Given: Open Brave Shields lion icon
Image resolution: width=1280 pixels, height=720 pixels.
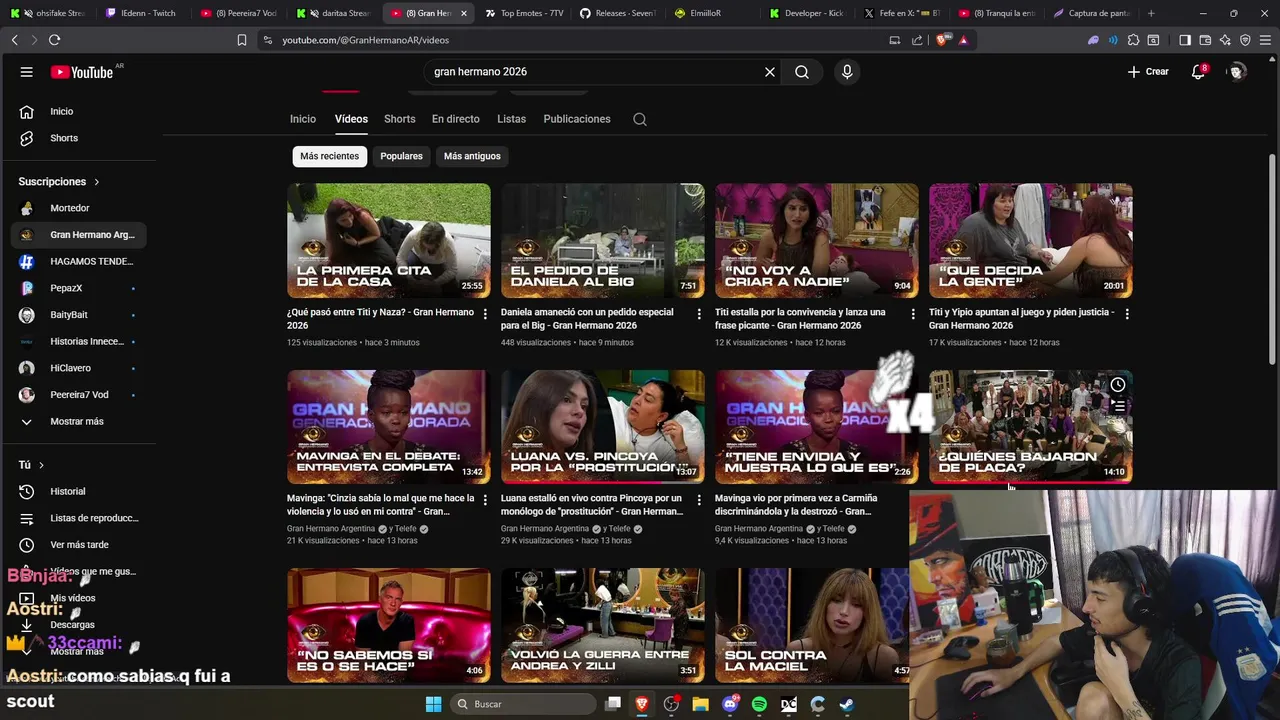Looking at the screenshot, I should coord(941,40).
